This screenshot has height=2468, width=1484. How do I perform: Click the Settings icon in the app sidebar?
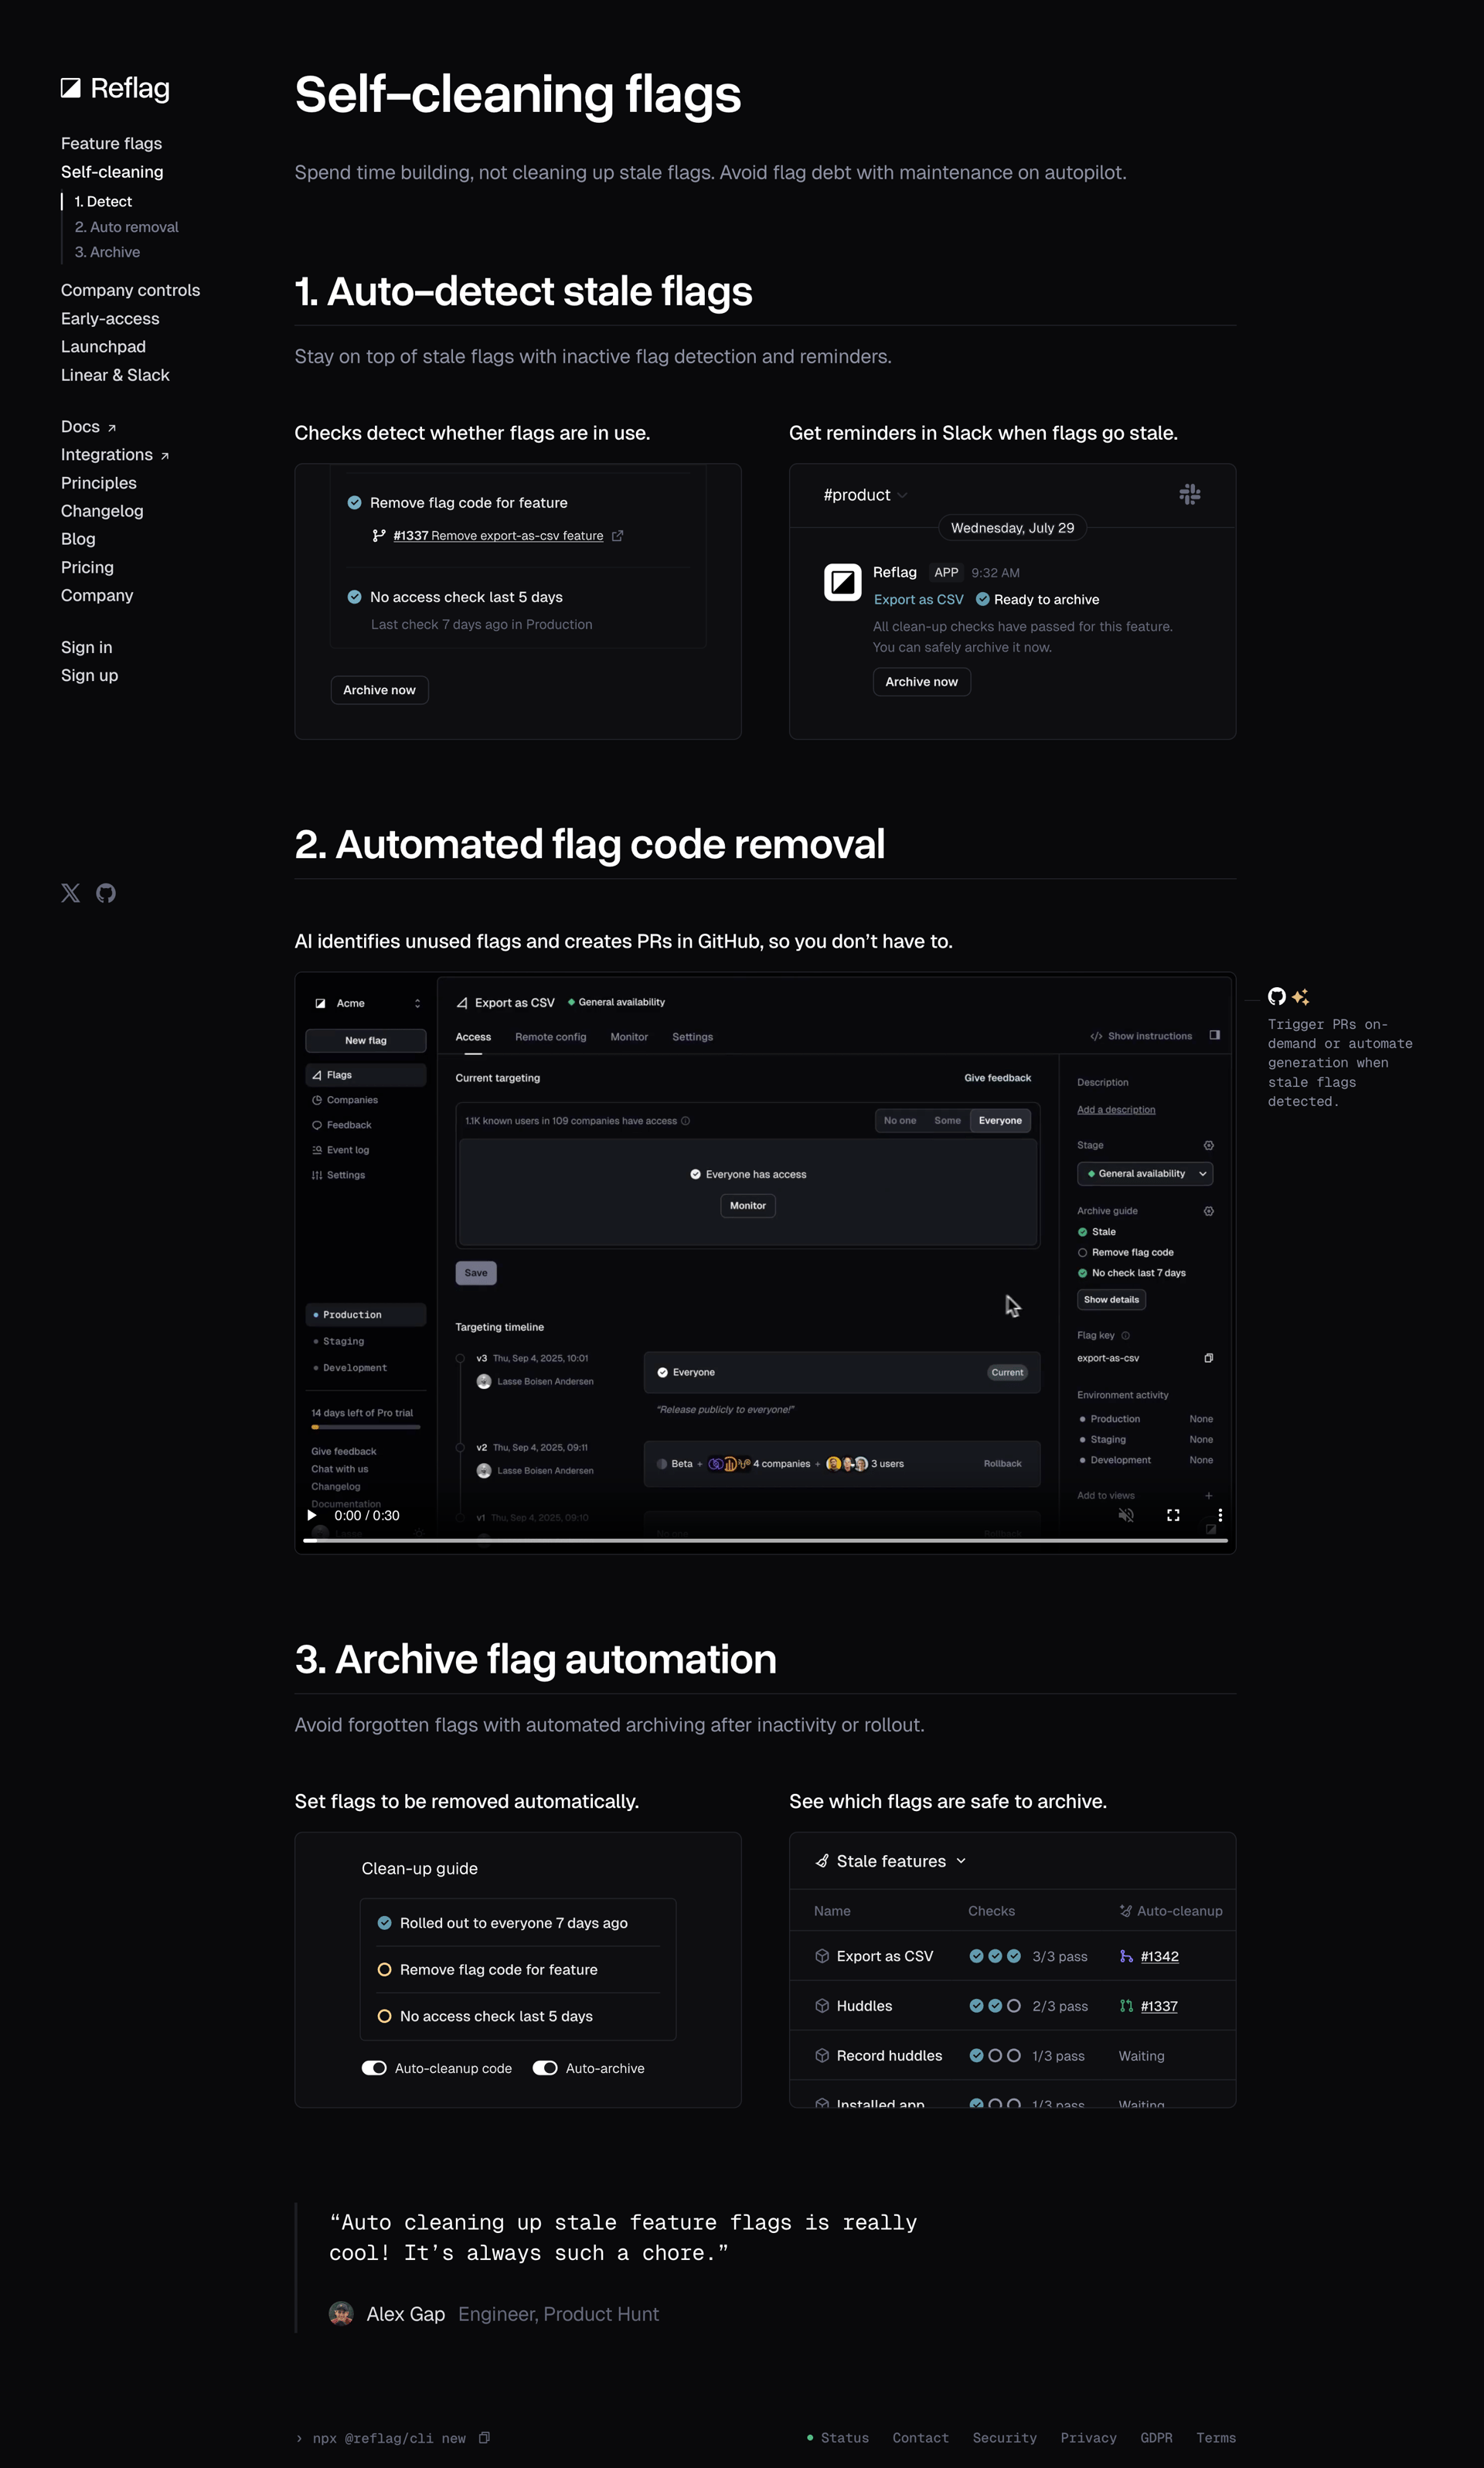318,1175
